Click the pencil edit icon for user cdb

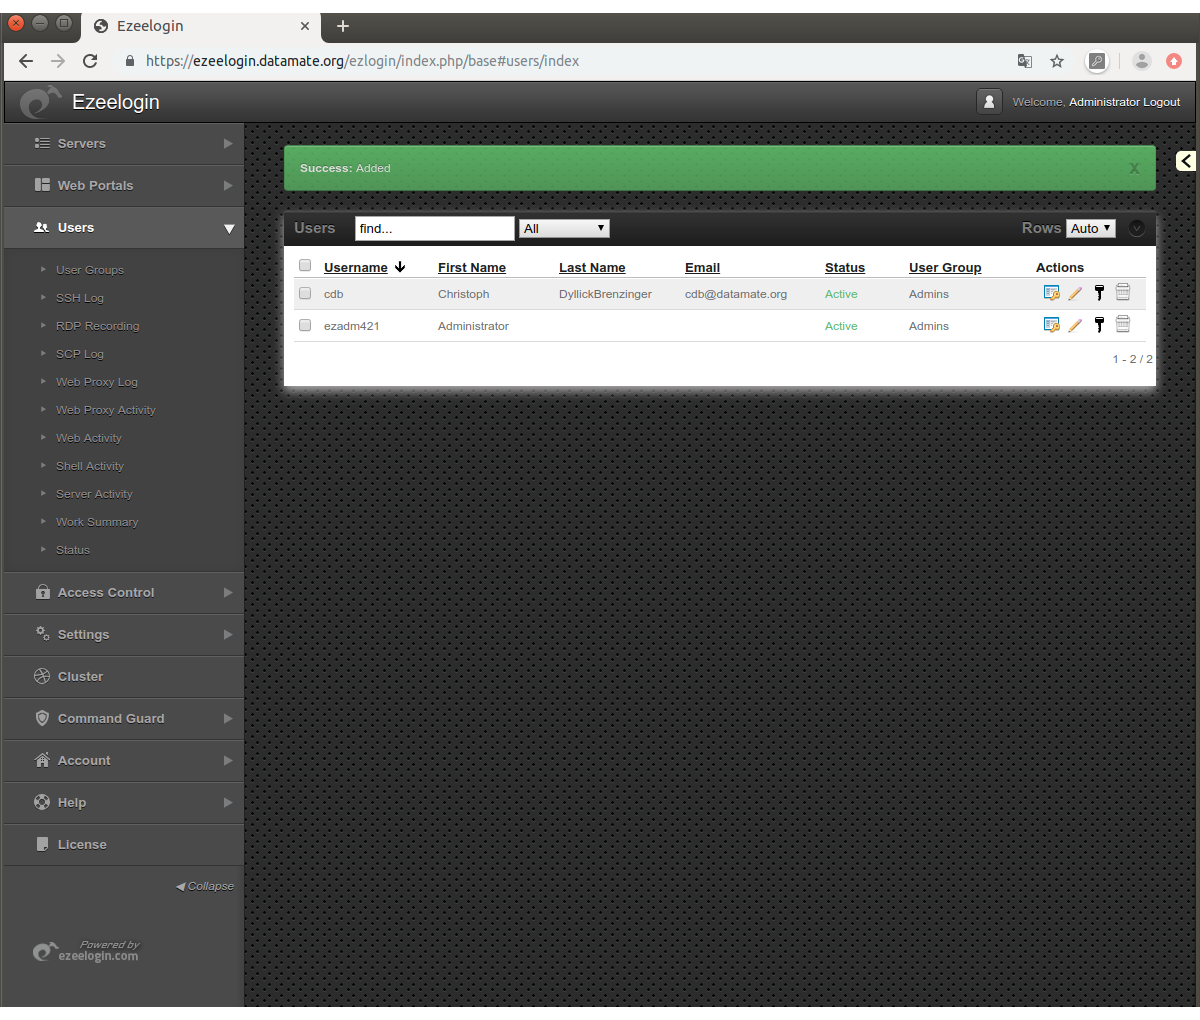point(1075,294)
